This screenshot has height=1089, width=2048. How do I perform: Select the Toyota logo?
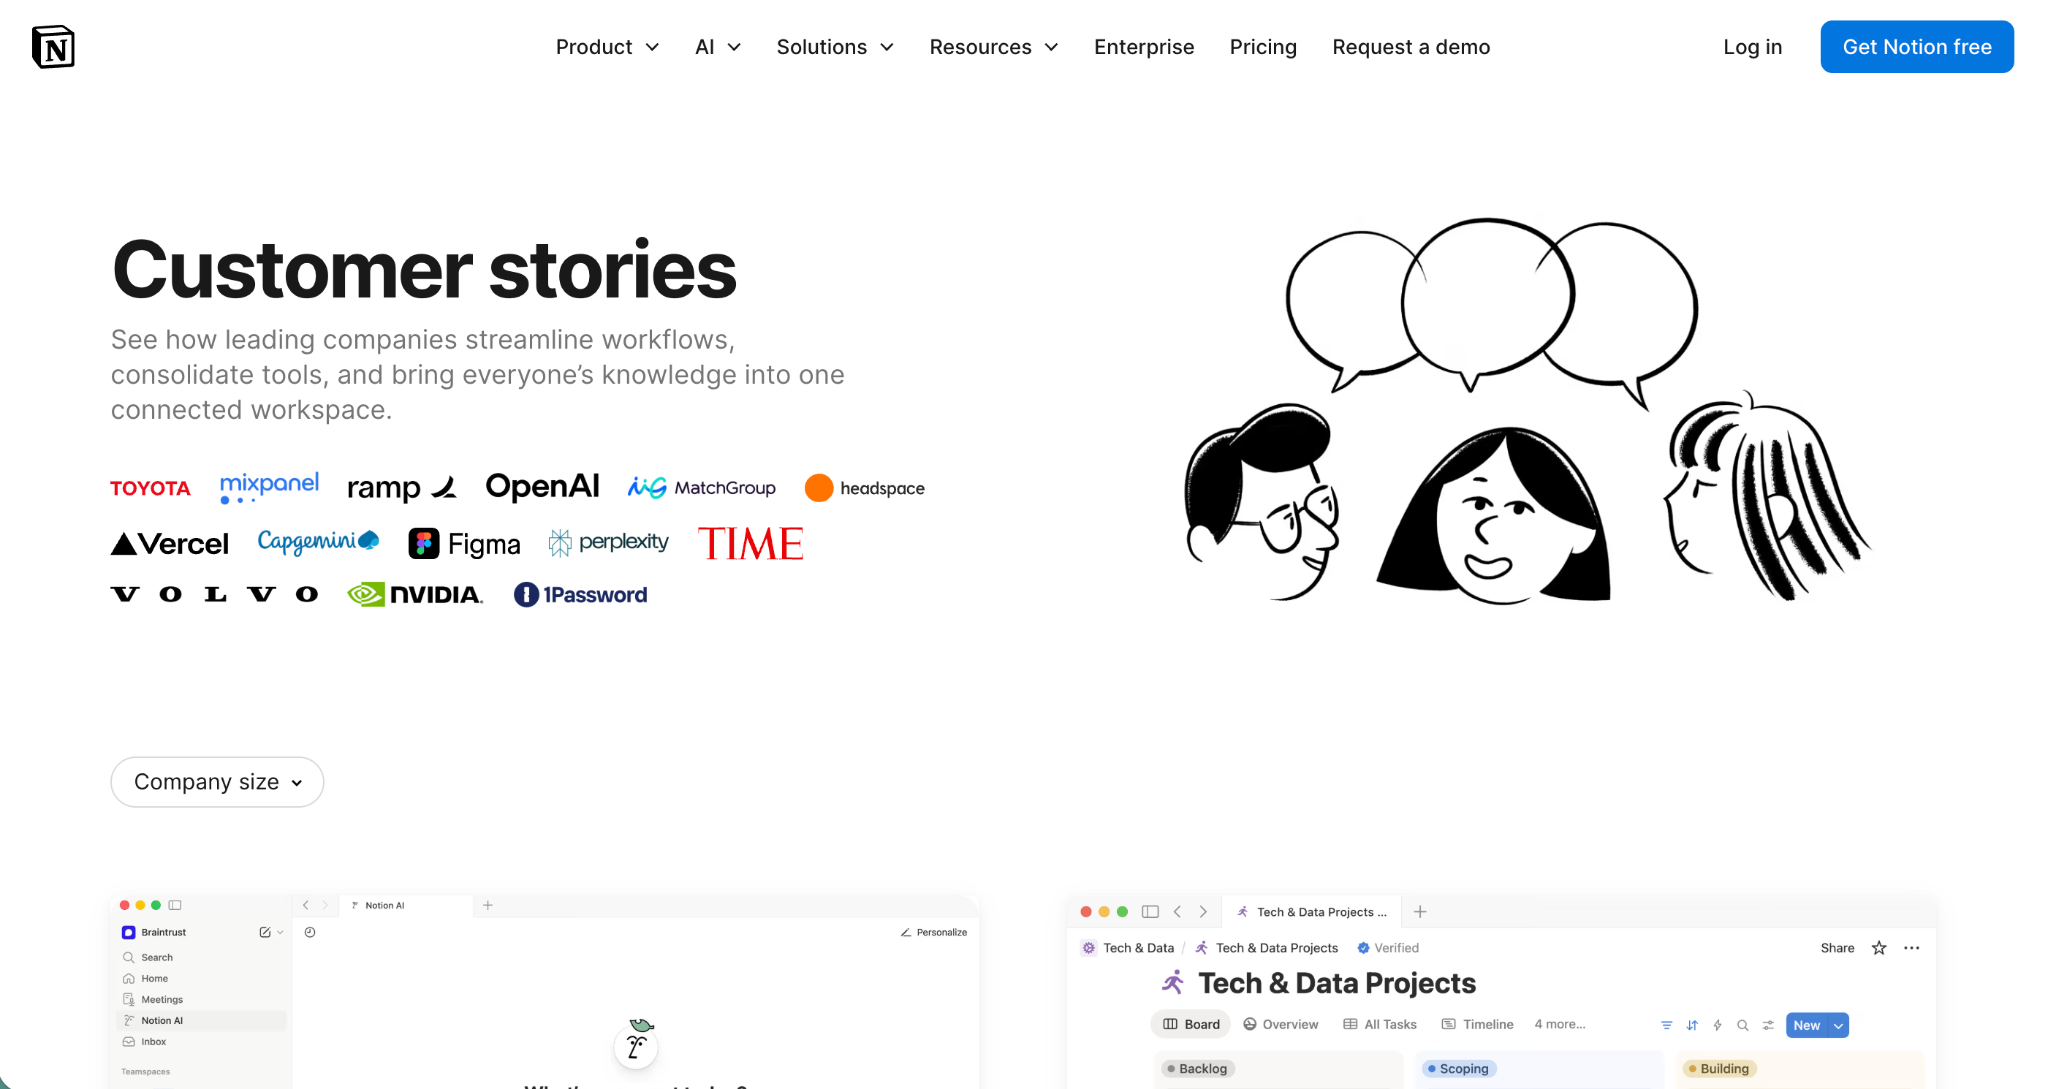150,488
